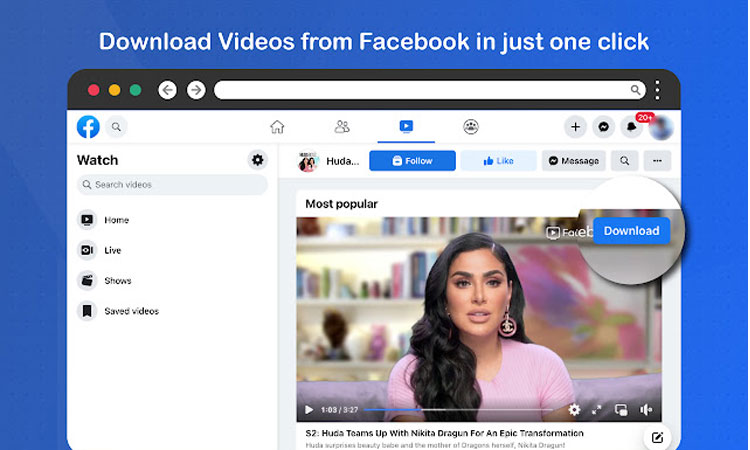Select Shows in the Watch sidebar
Screen dimensions: 750x450
pyautogui.click(x=117, y=281)
